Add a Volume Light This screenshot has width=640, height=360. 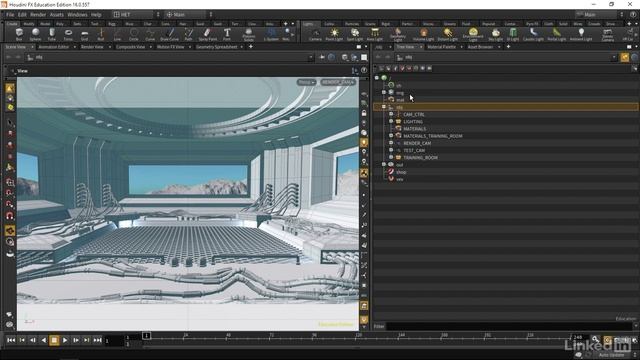point(423,34)
